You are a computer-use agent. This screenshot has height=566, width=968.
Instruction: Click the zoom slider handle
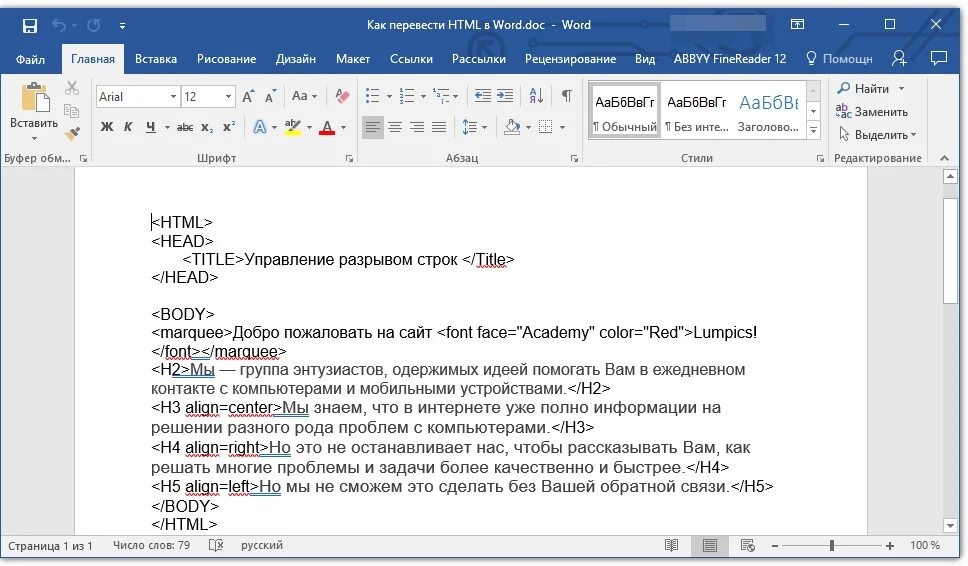point(832,546)
